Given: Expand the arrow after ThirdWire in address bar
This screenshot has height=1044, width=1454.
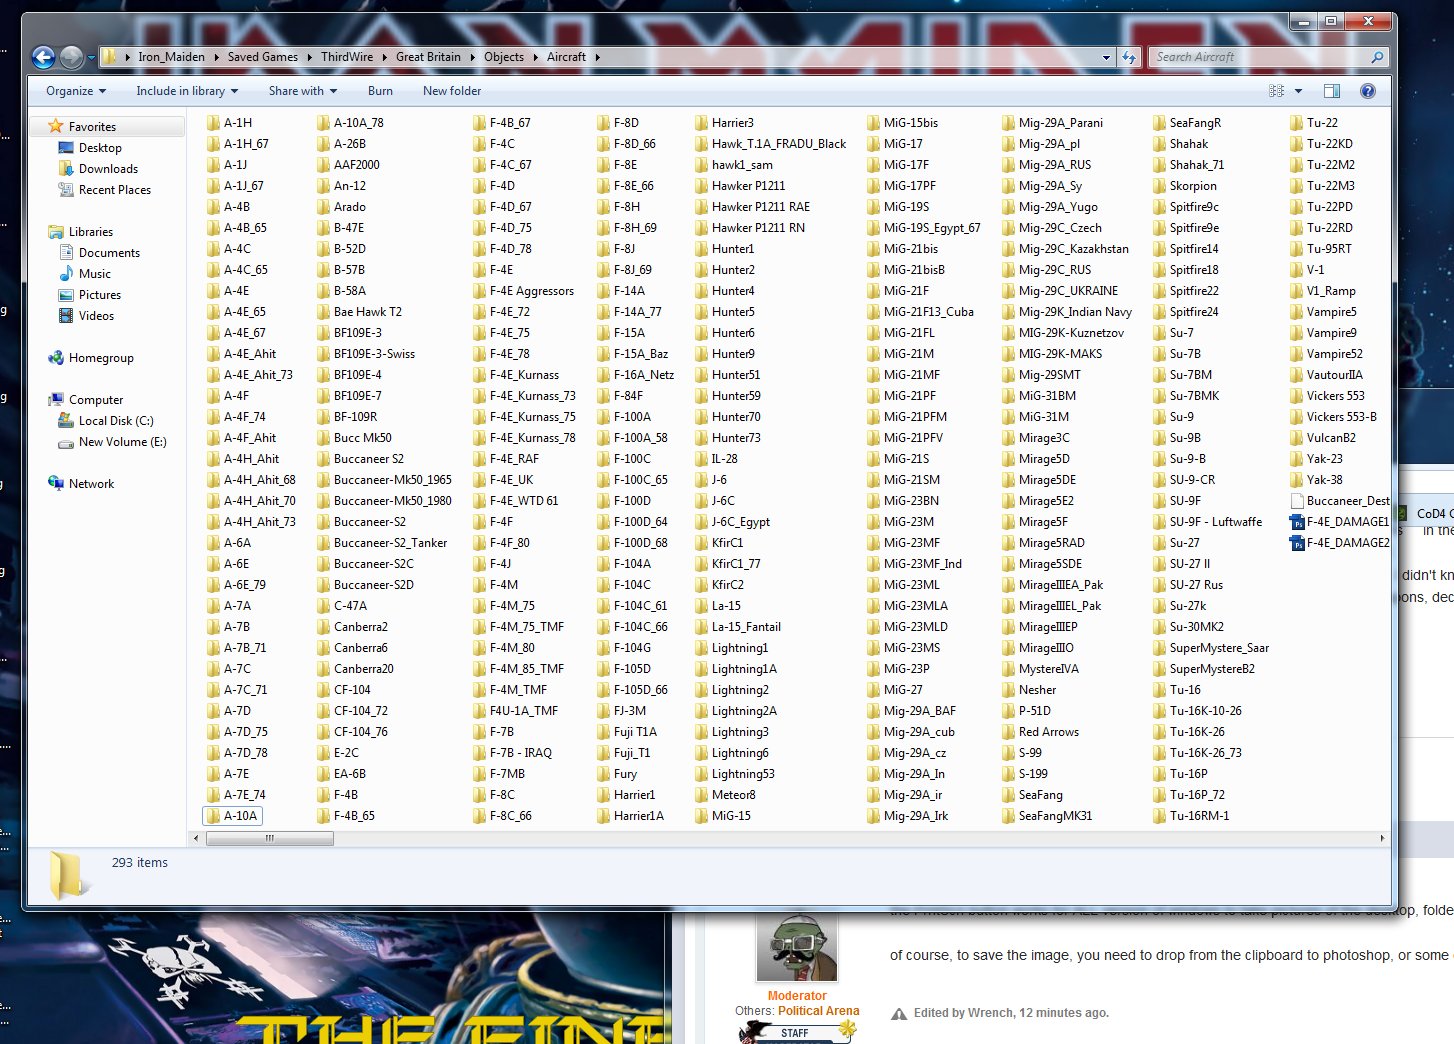Looking at the screenshot, I should pos(385,57).
